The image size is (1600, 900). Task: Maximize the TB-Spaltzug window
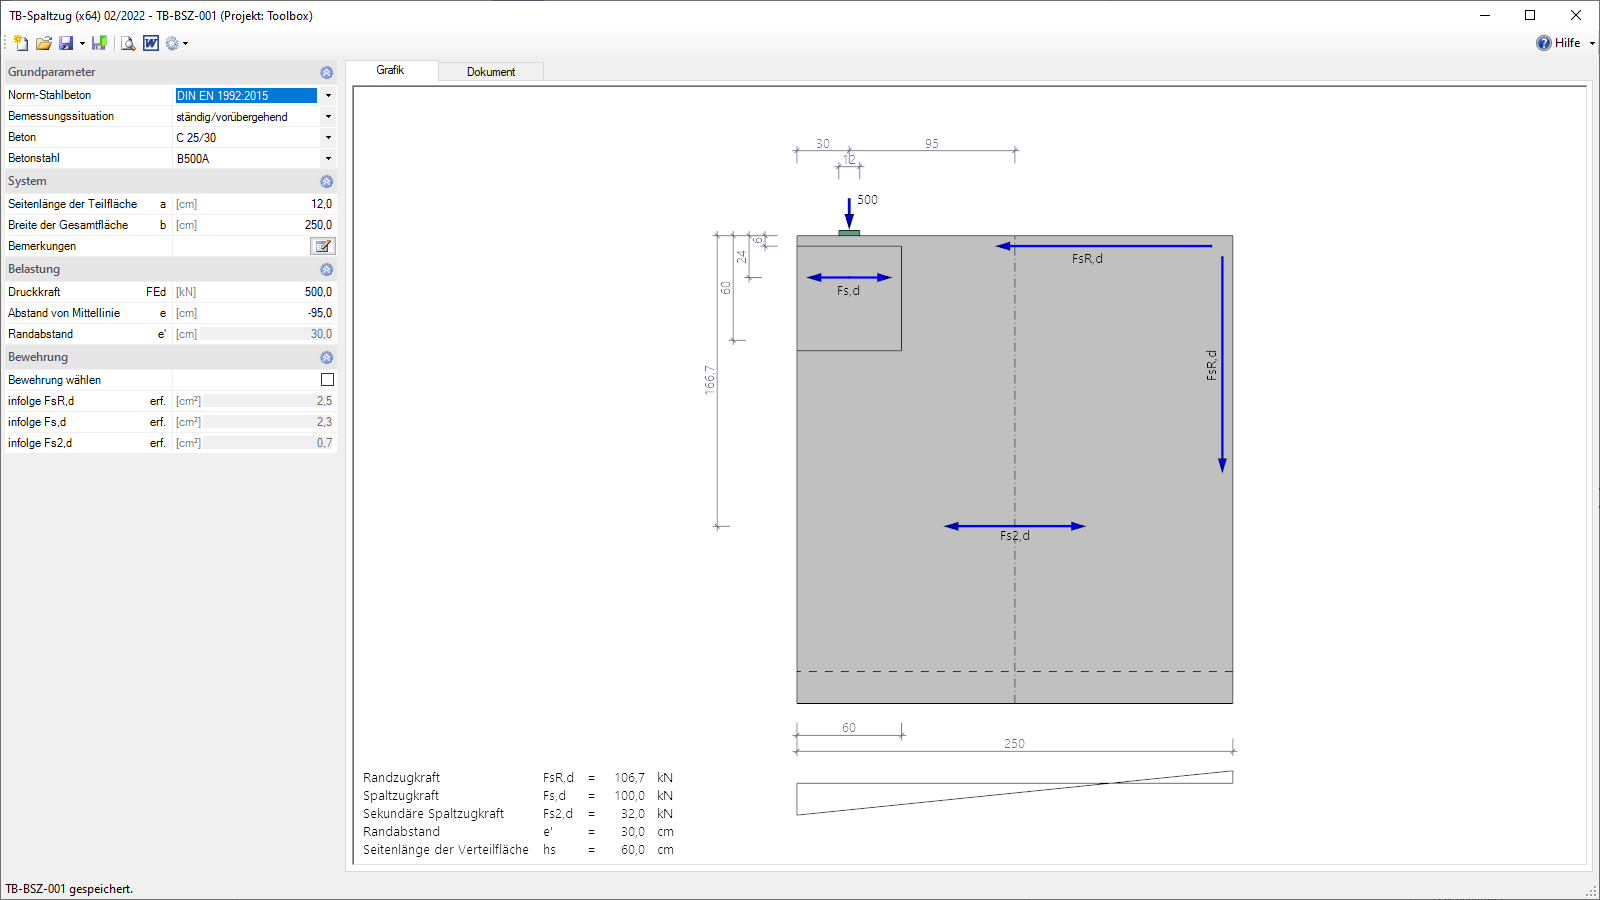(1530, 15)
